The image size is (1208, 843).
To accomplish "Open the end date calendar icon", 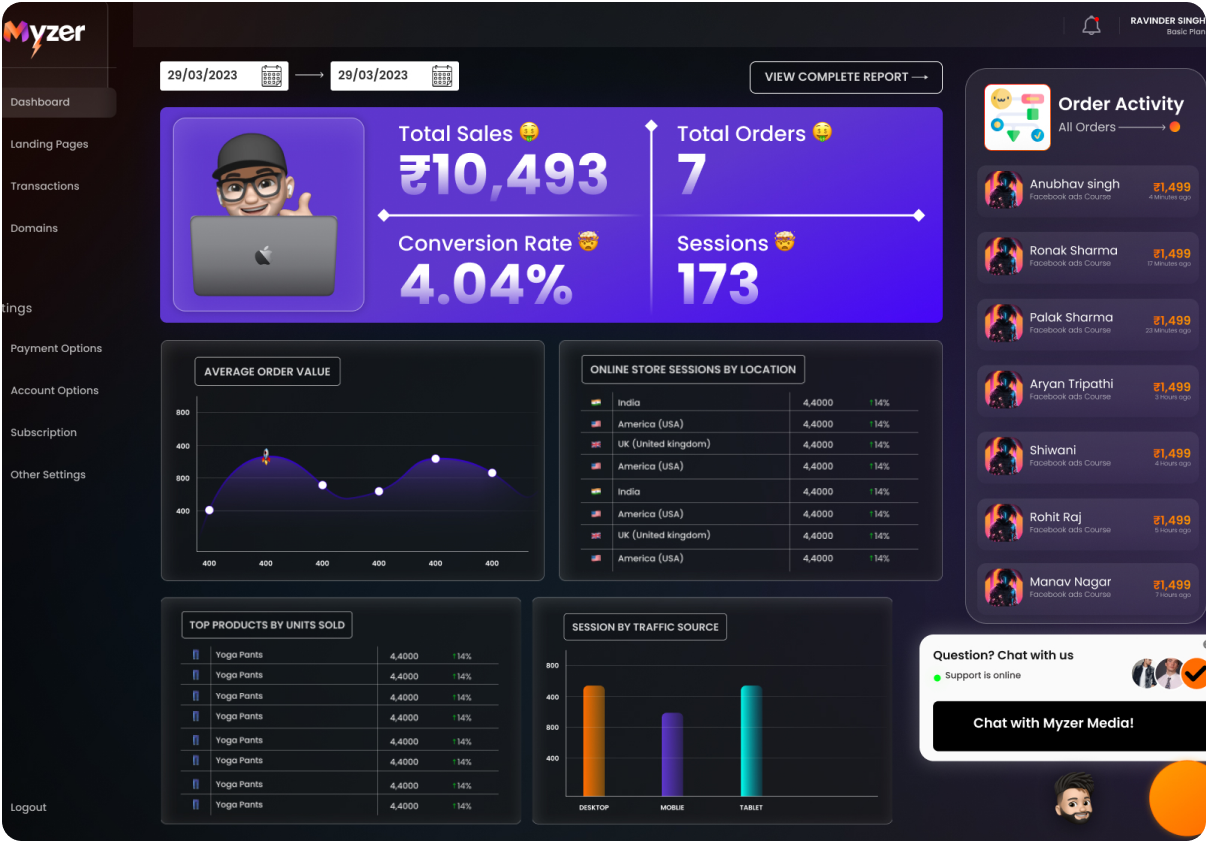I will coord(442,76).
